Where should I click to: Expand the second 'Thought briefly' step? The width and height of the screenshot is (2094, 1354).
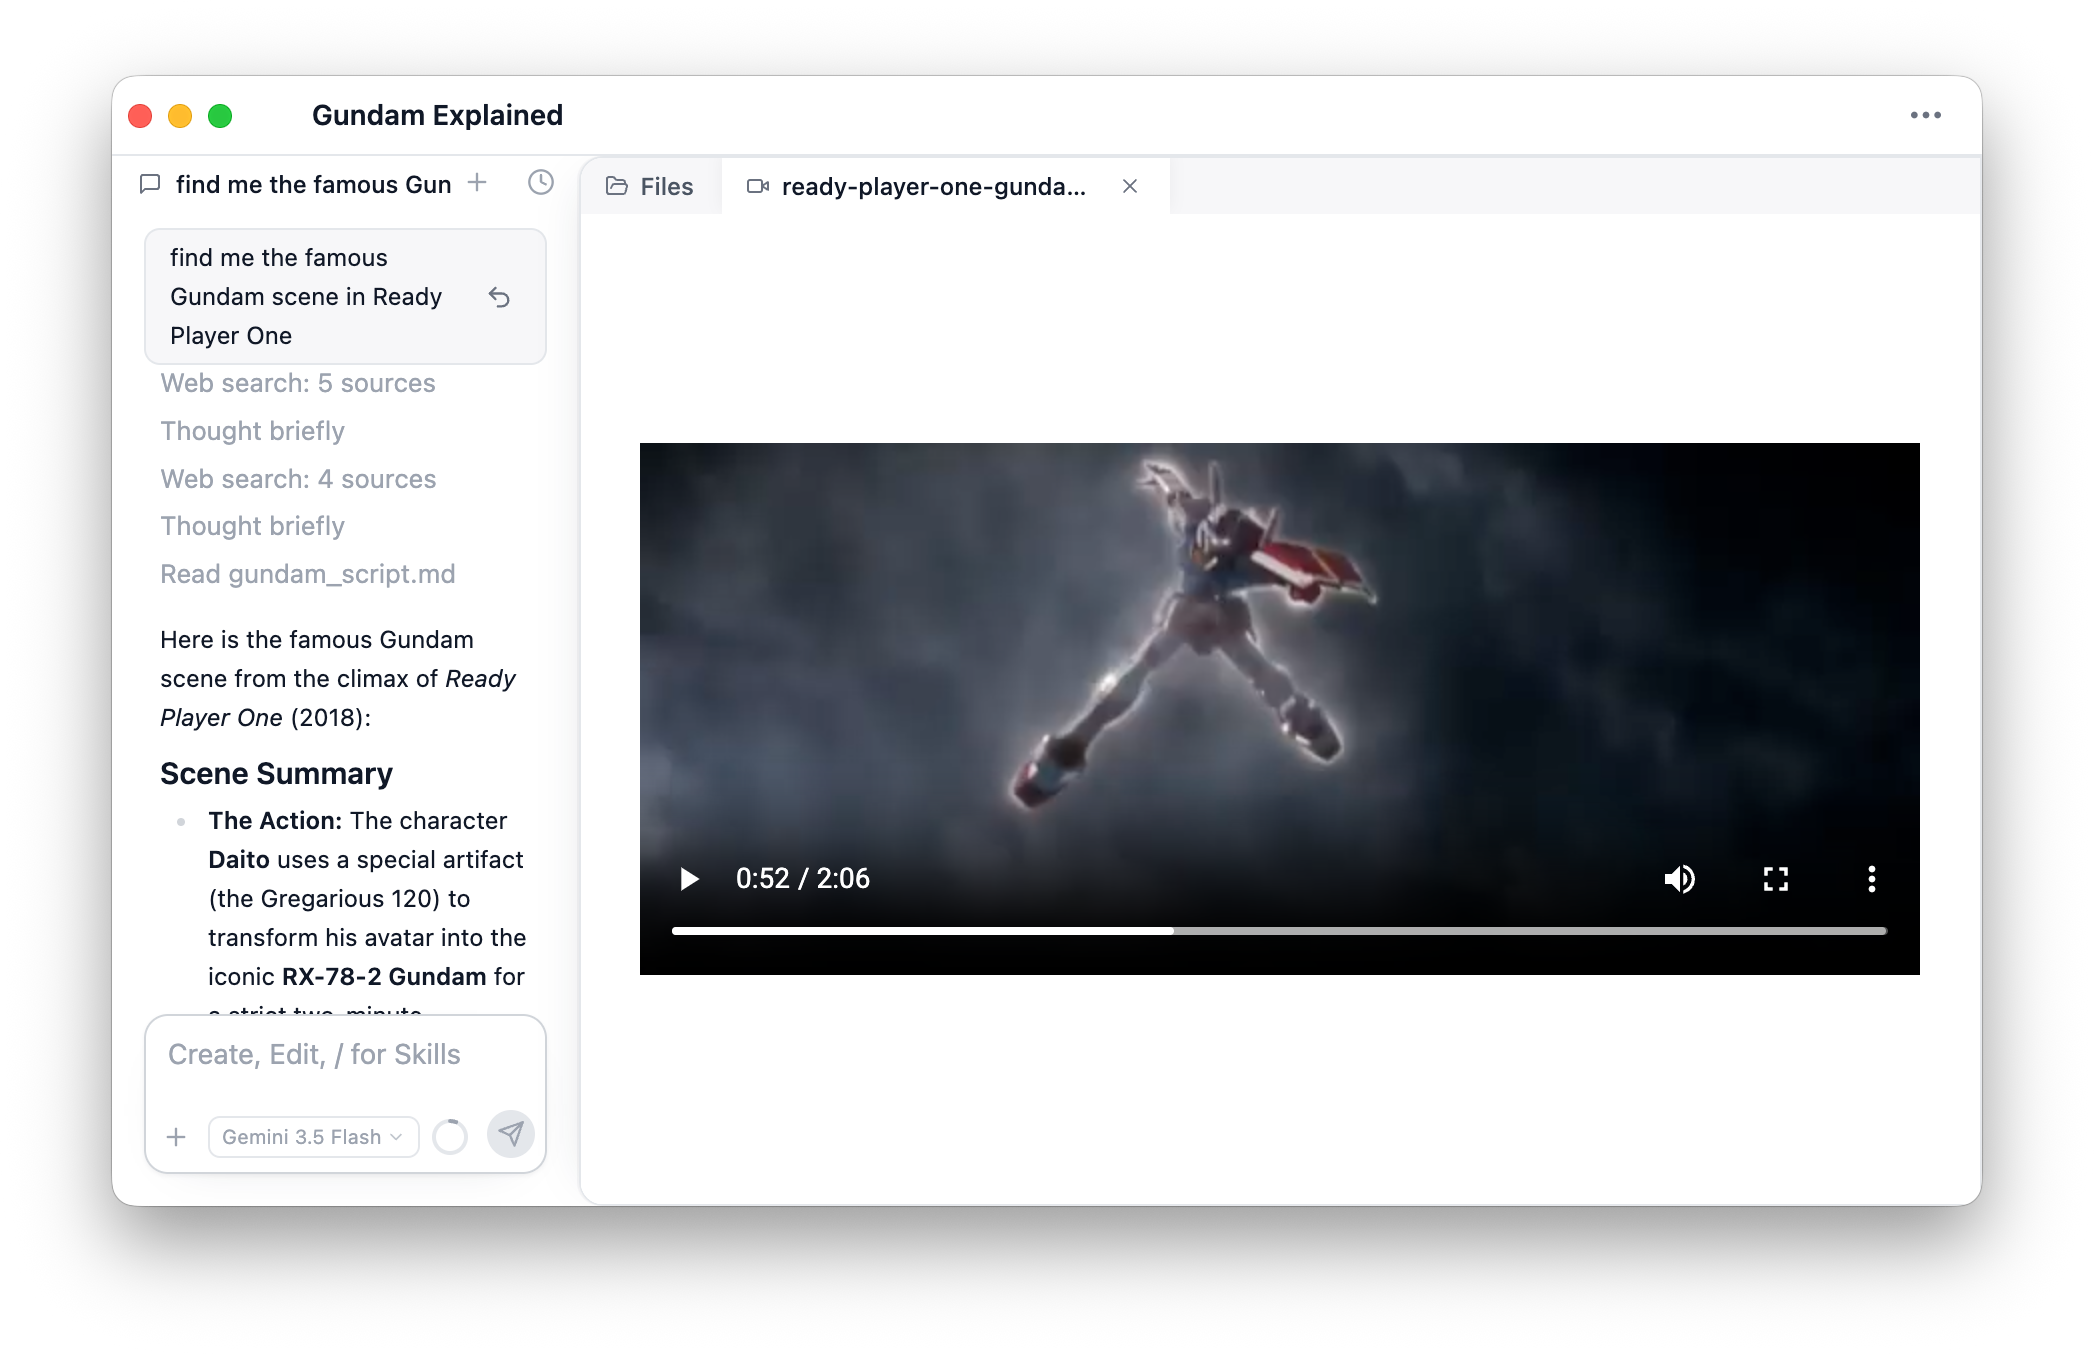tap(252, 526)
